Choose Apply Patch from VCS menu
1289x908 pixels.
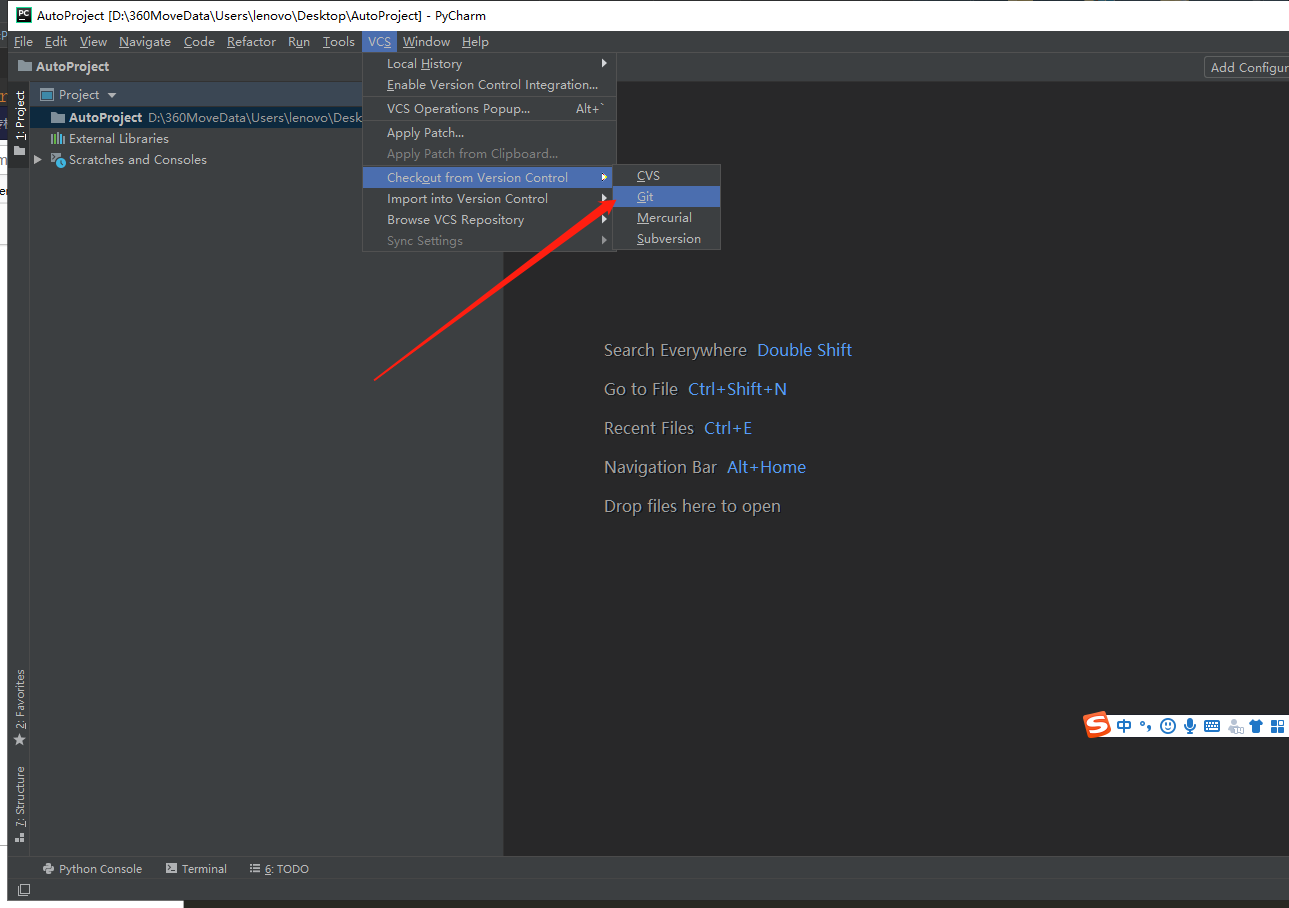pyautogui.click(x=489, y=132)
